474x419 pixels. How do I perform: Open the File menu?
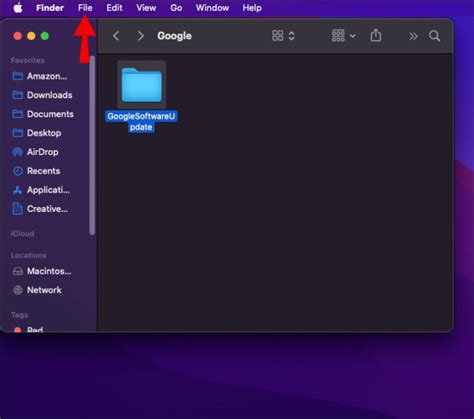point(85,8)
